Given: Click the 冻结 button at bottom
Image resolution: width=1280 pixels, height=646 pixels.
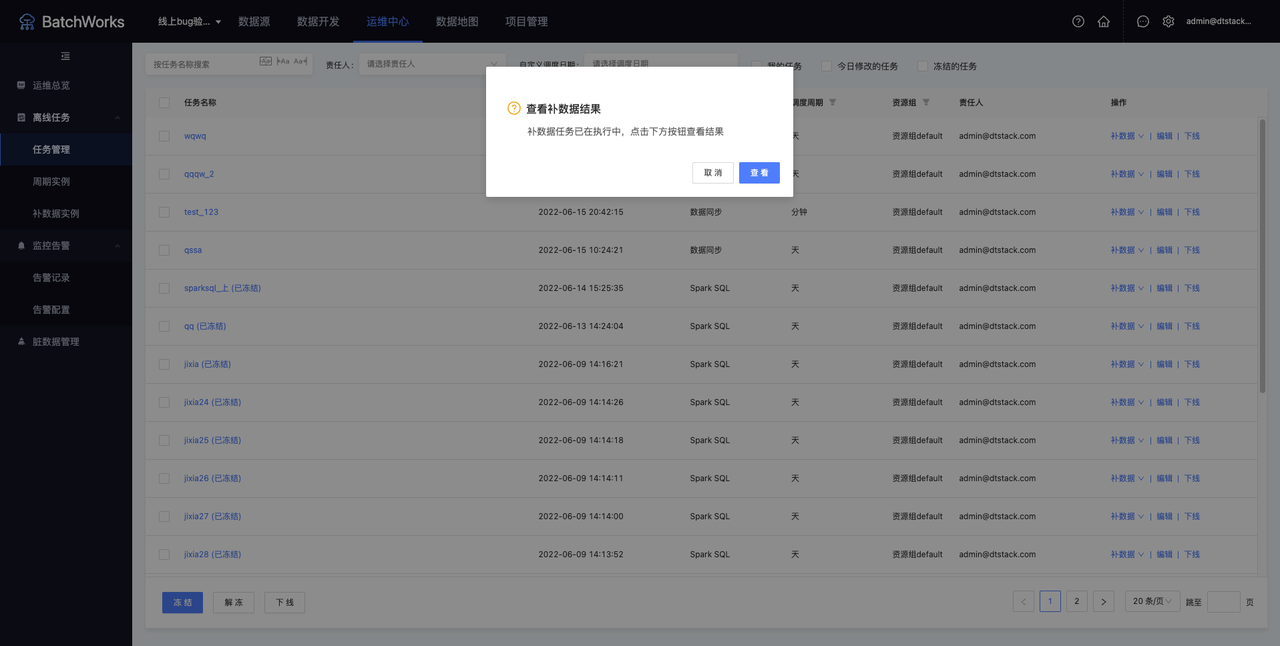Looking at the screenshot, I should coord(182,603).
